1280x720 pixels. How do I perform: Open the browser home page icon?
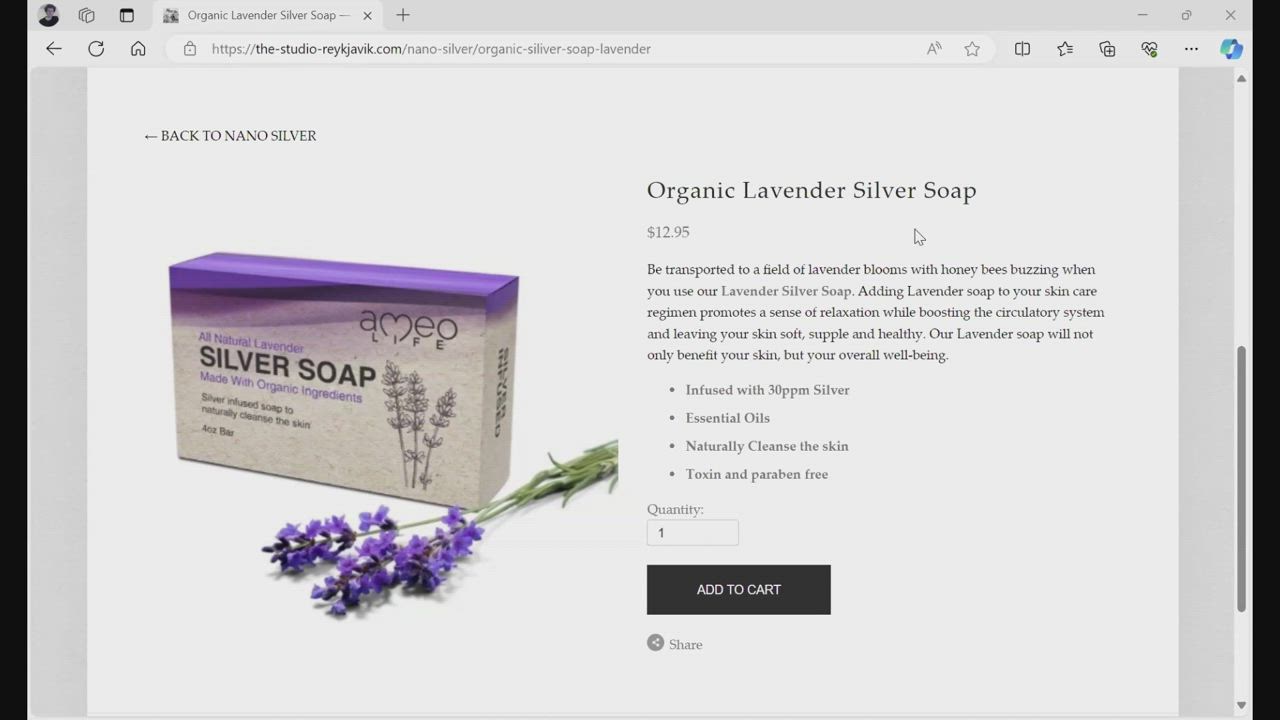pos(138,48)
